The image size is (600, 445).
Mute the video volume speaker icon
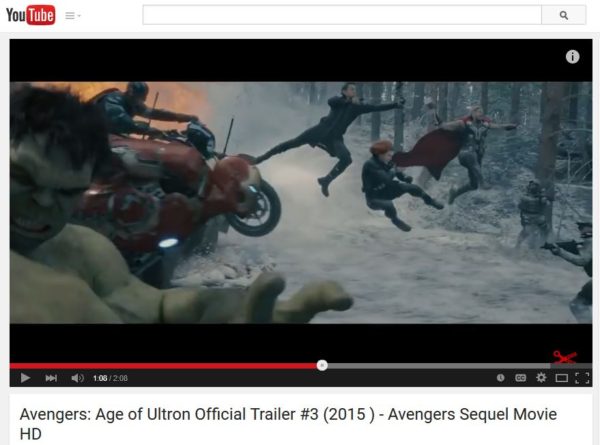click(x=77, y=378)
